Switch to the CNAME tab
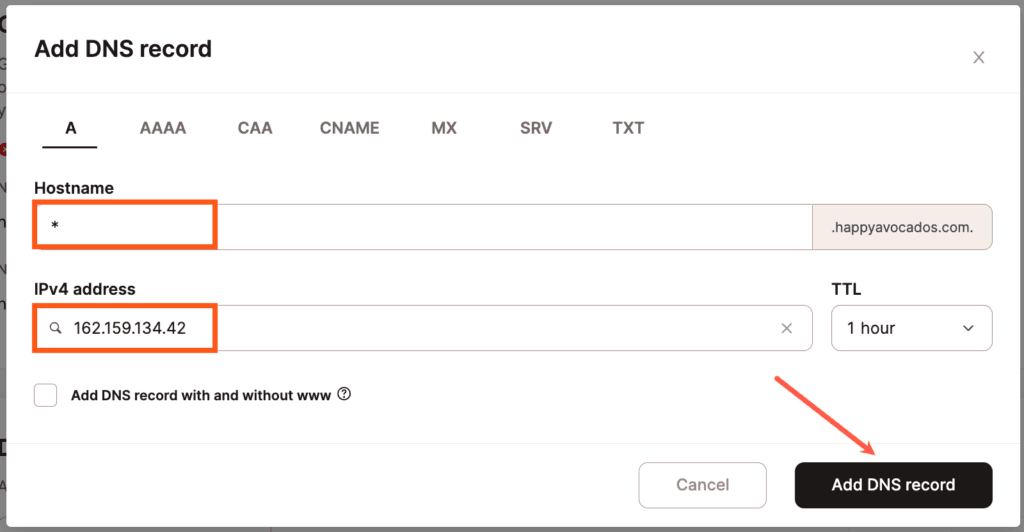Image resolution: width=1024 pixels, height=532 pixels. [349, 128]
